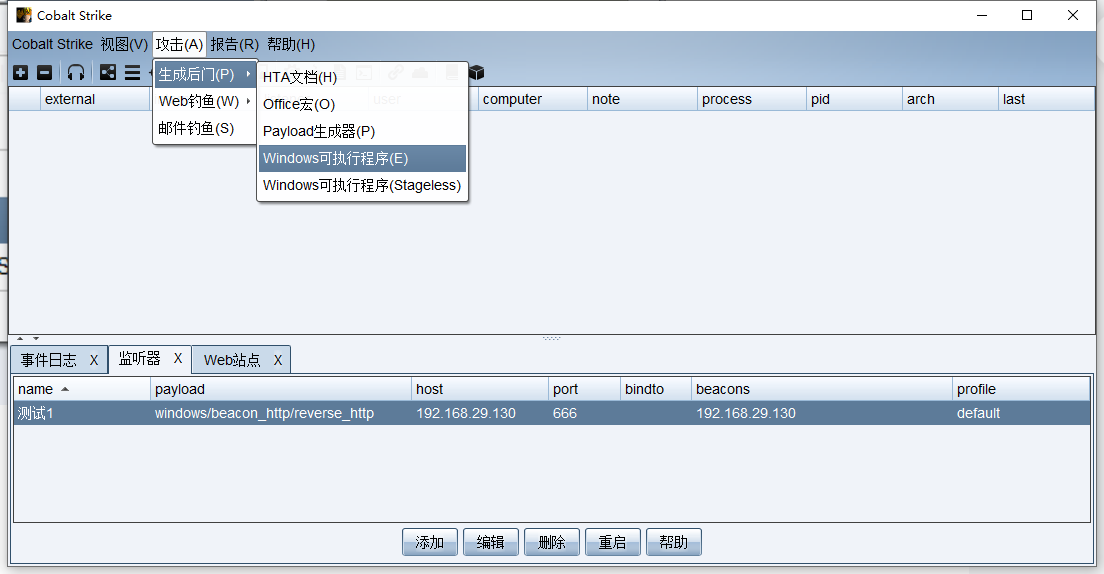Select the listener row named 测试1
This screenshot has height=574, width=1104.
(x=552, y=413)
